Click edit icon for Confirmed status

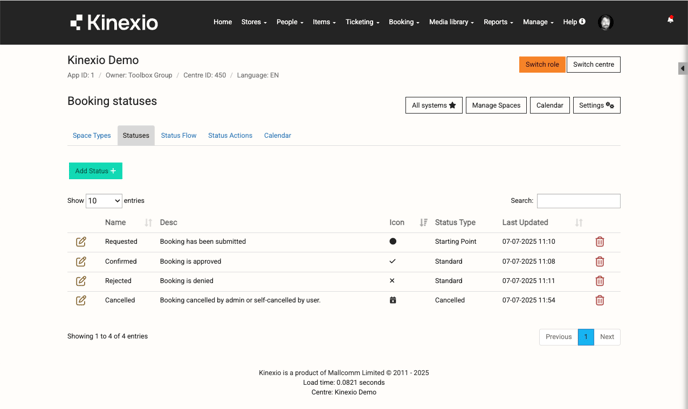click(x=81, y=262)
